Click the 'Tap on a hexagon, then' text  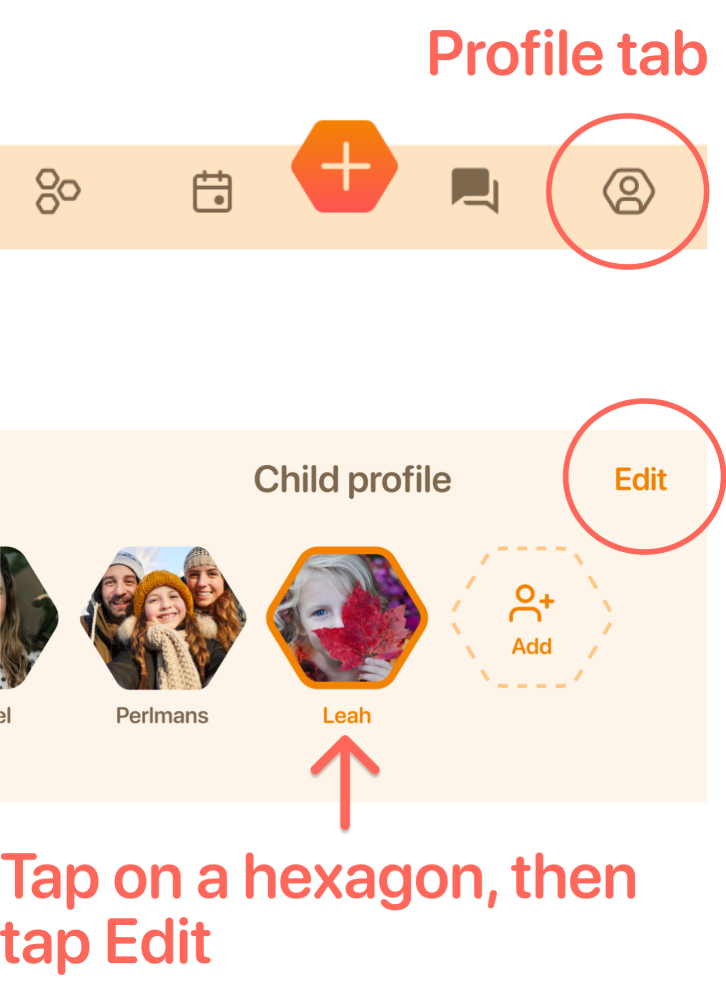pyautogui.click(x=319, y=881)
